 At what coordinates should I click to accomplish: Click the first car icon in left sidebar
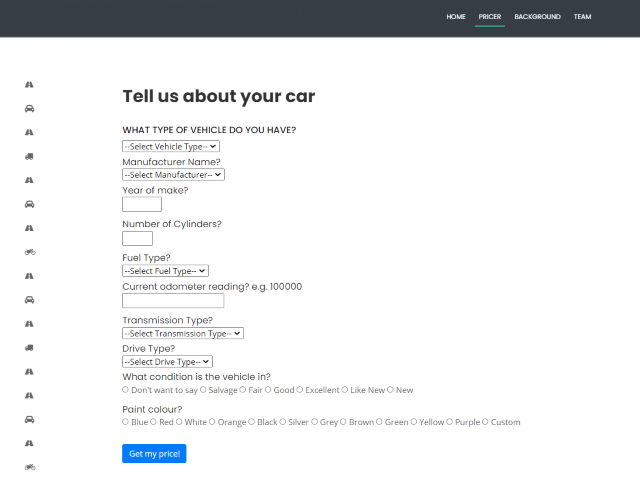pos(30,108)
